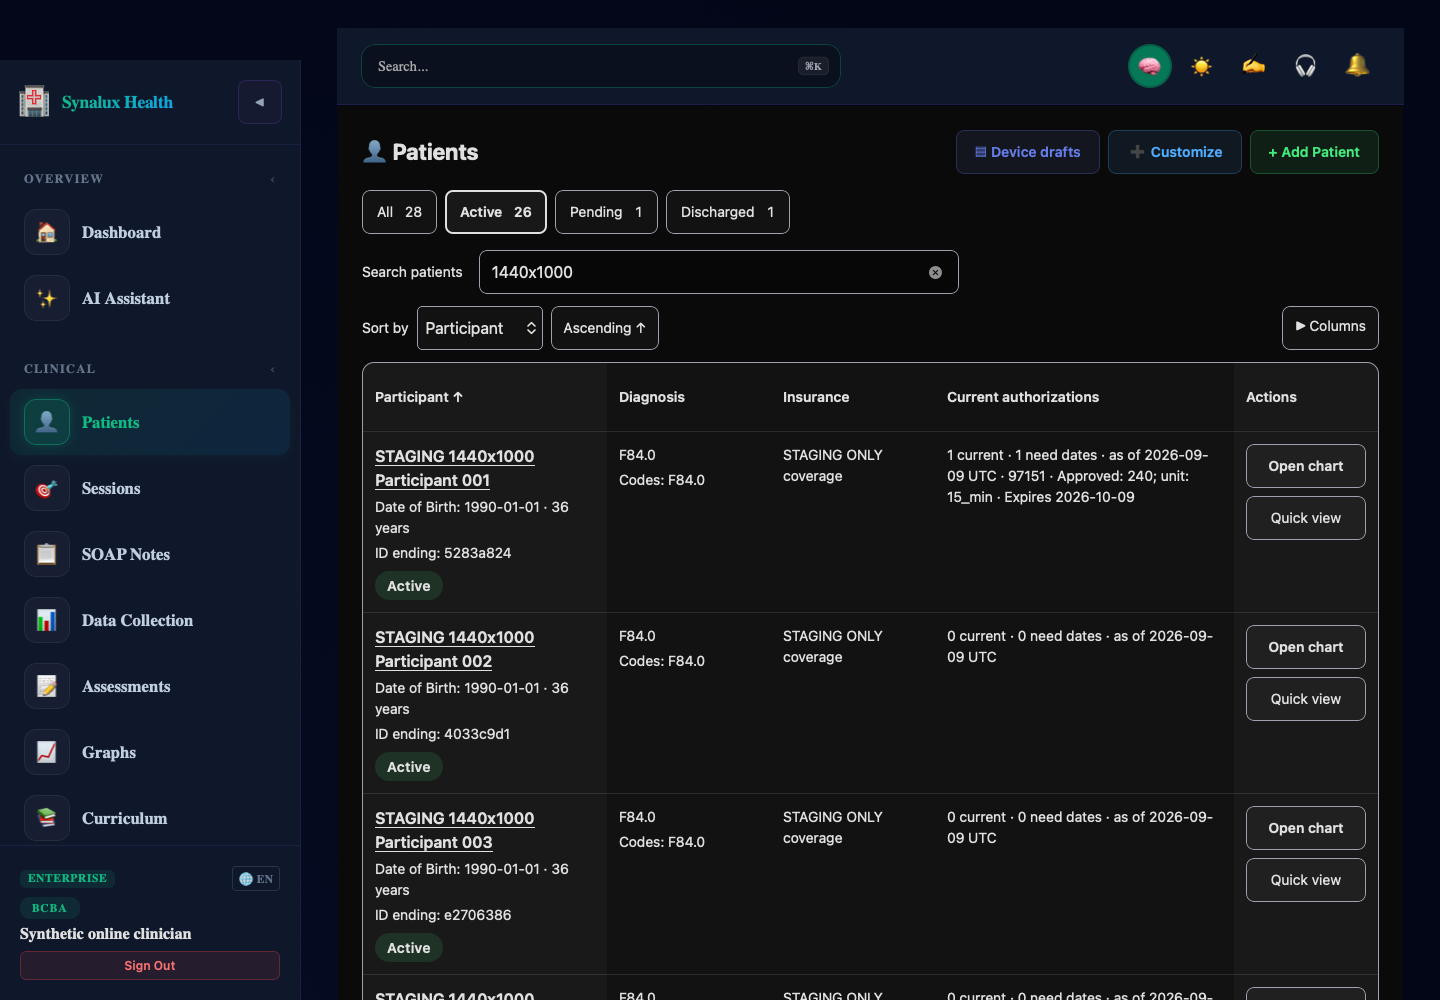The width and height of the screenshot is (1440, 1000).
Task: Expand the Columns options
Action: [1330, 327]
